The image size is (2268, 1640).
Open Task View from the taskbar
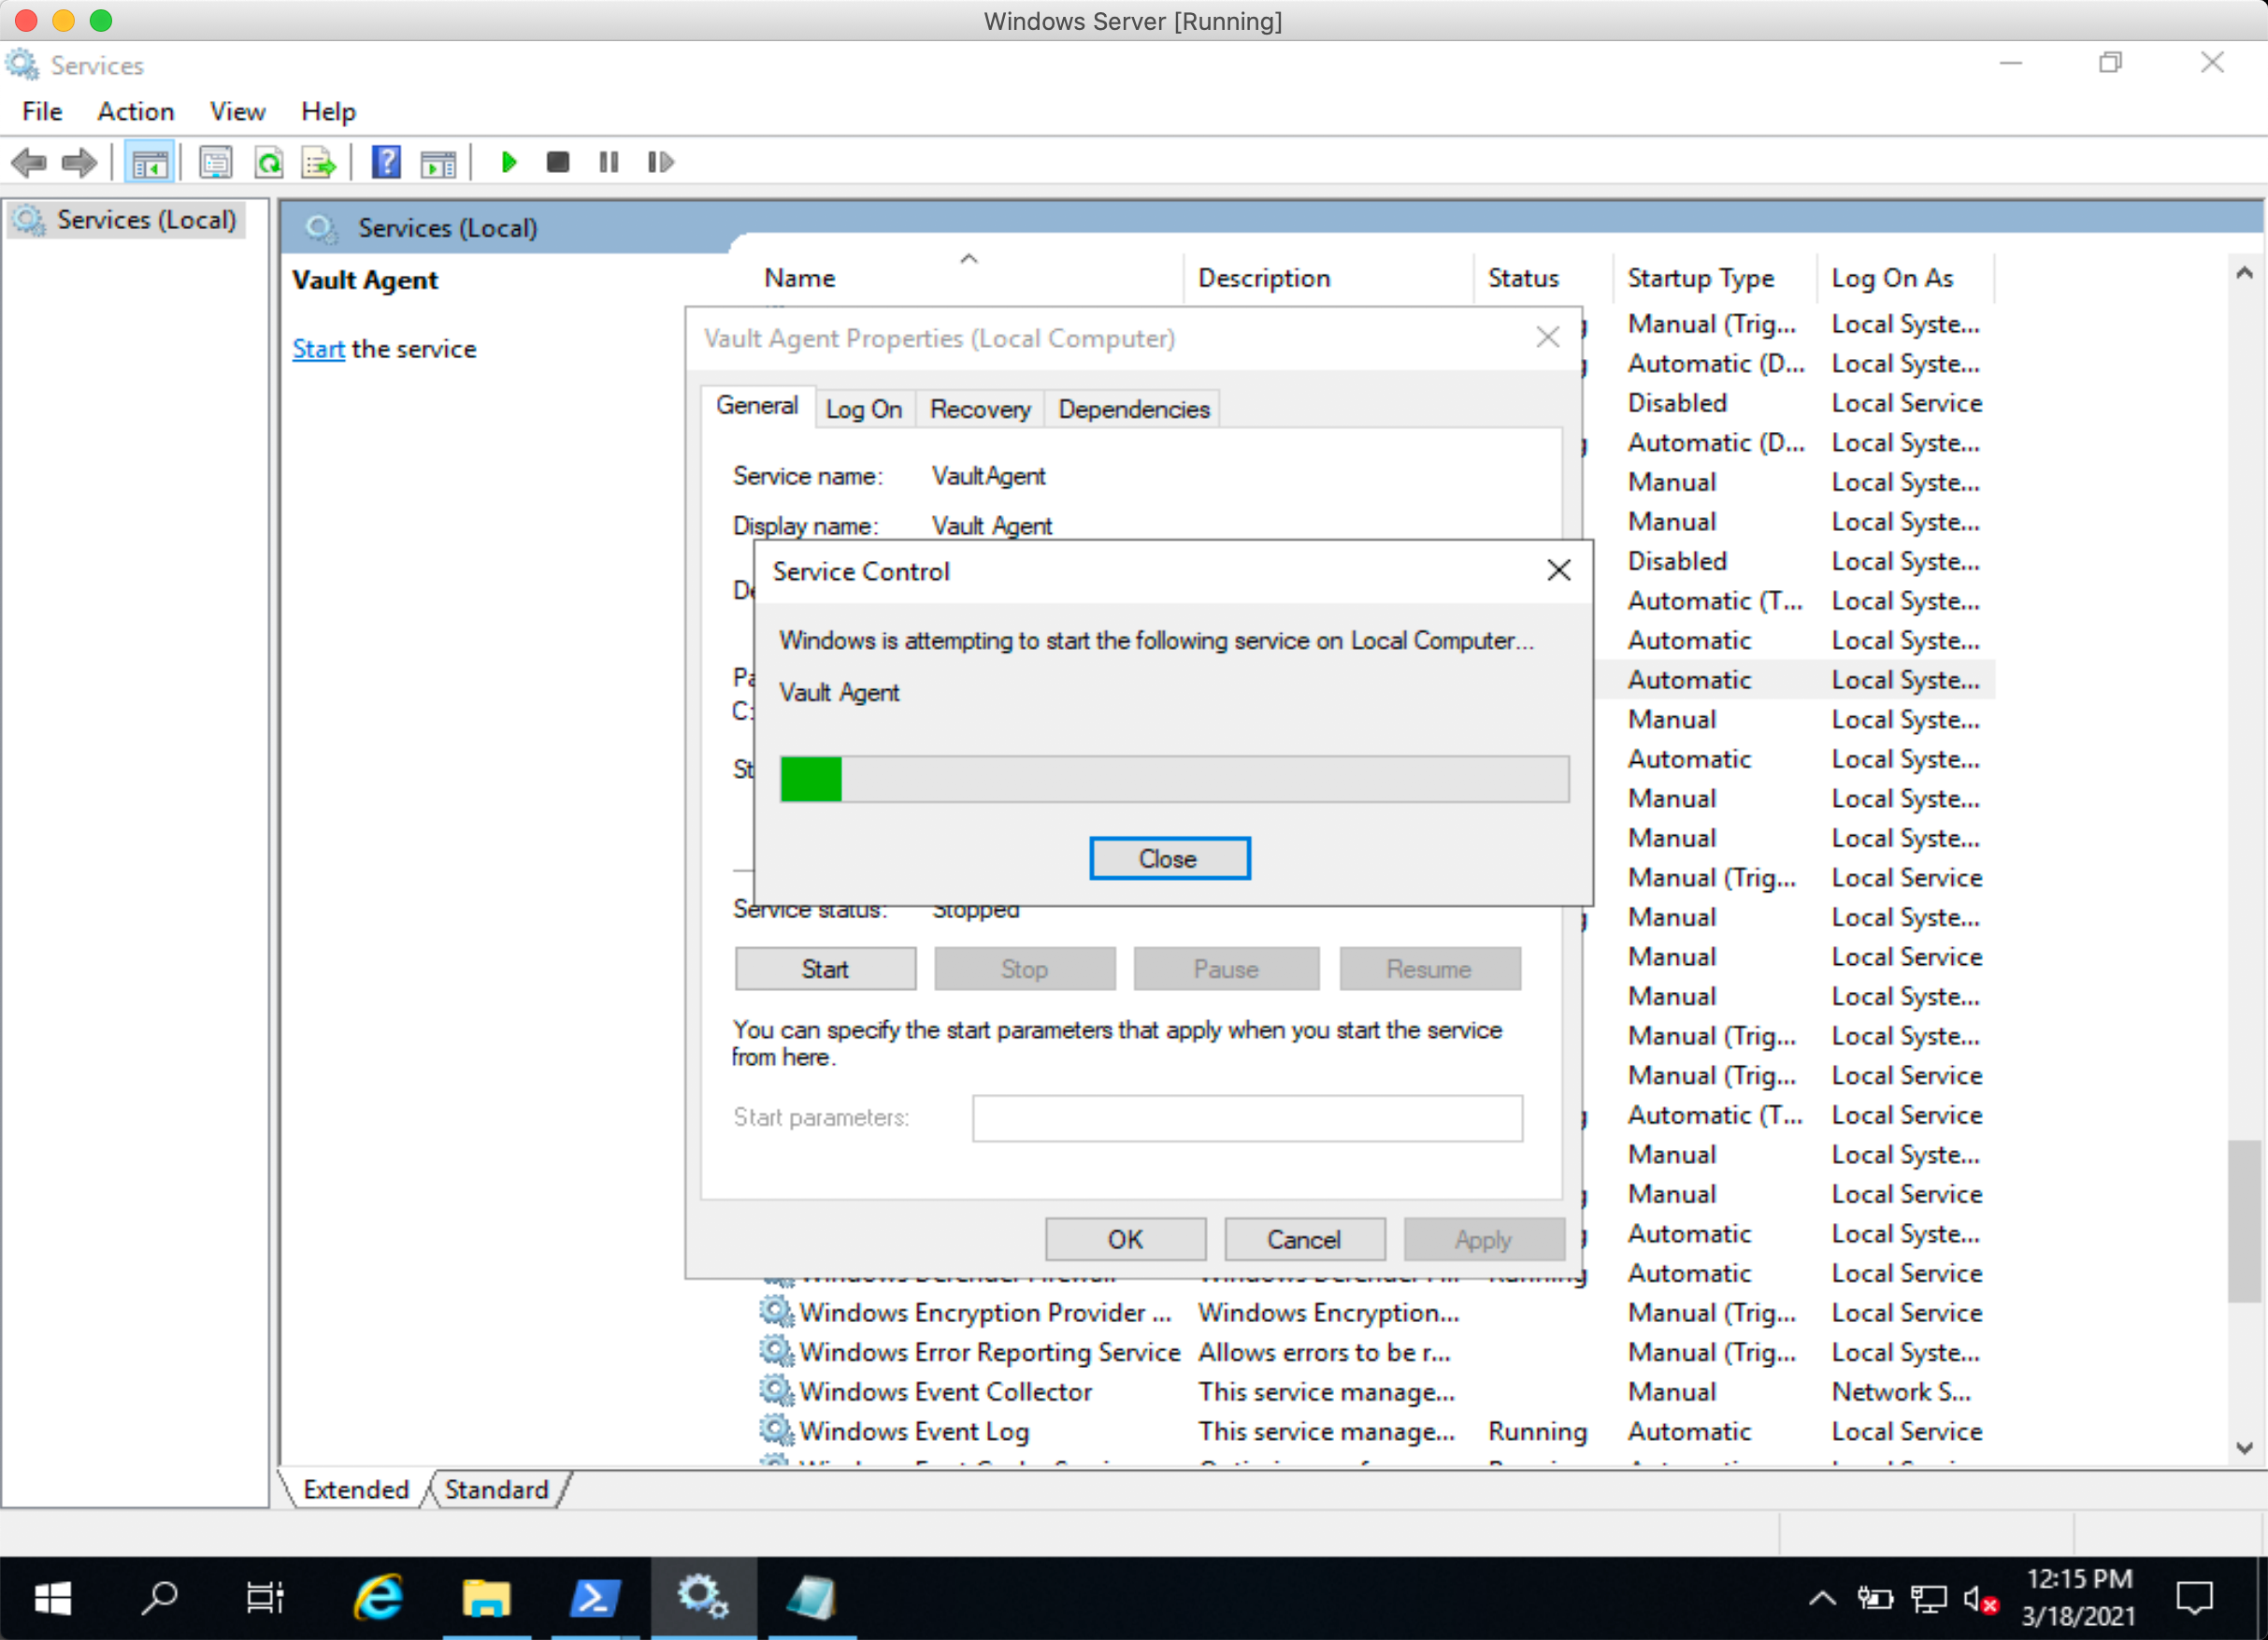(265, 1598)
